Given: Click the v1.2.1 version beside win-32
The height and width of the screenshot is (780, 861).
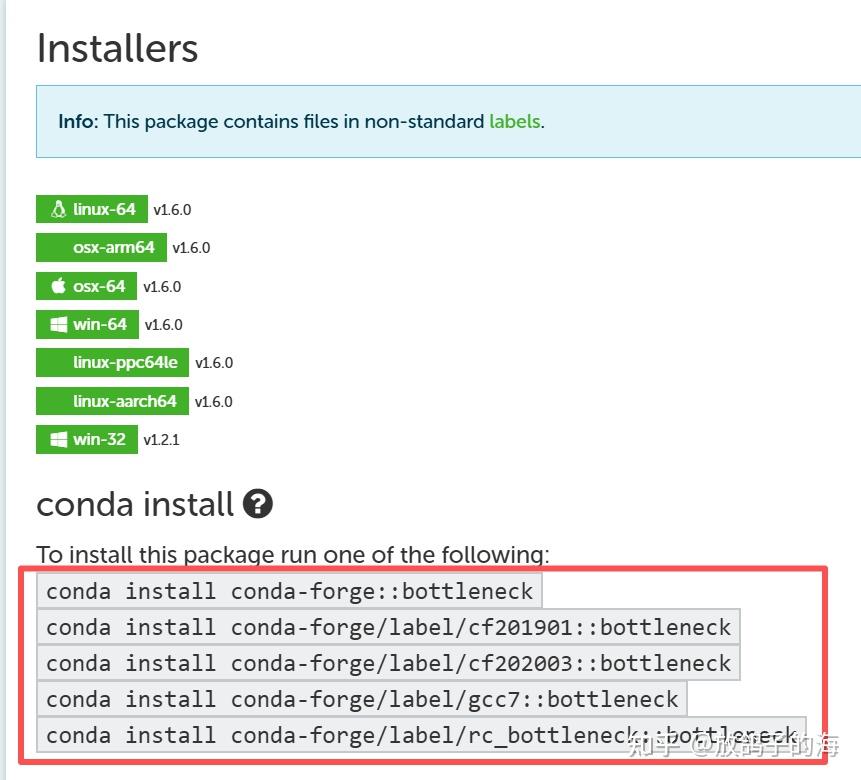Looking at the screenshot, I should (x=161, y=440).
